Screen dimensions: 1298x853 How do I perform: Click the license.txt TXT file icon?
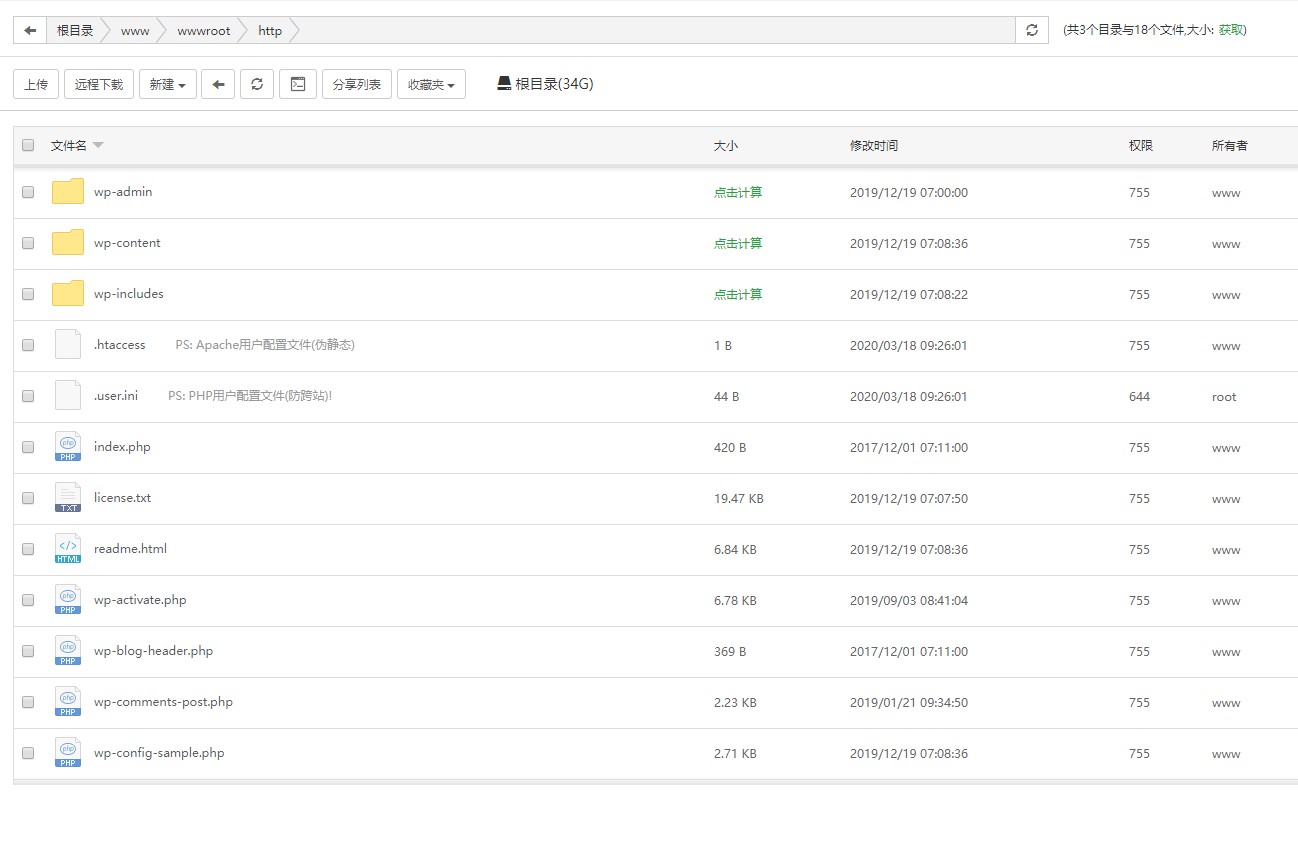click(68, 498)
